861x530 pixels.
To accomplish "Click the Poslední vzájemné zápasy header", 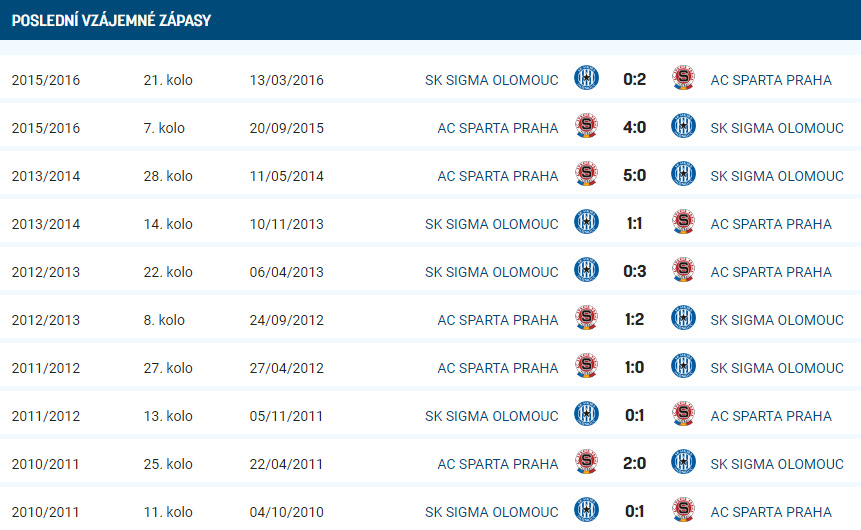I will click(111, 20).
